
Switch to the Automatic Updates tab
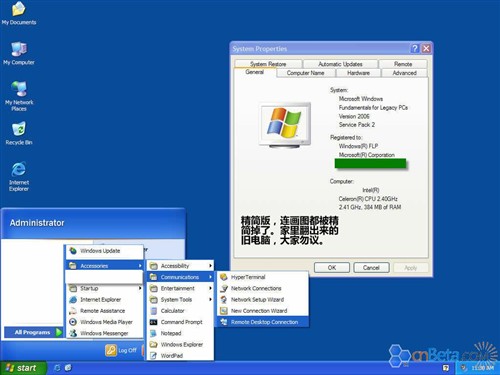(x=340, y=64)
